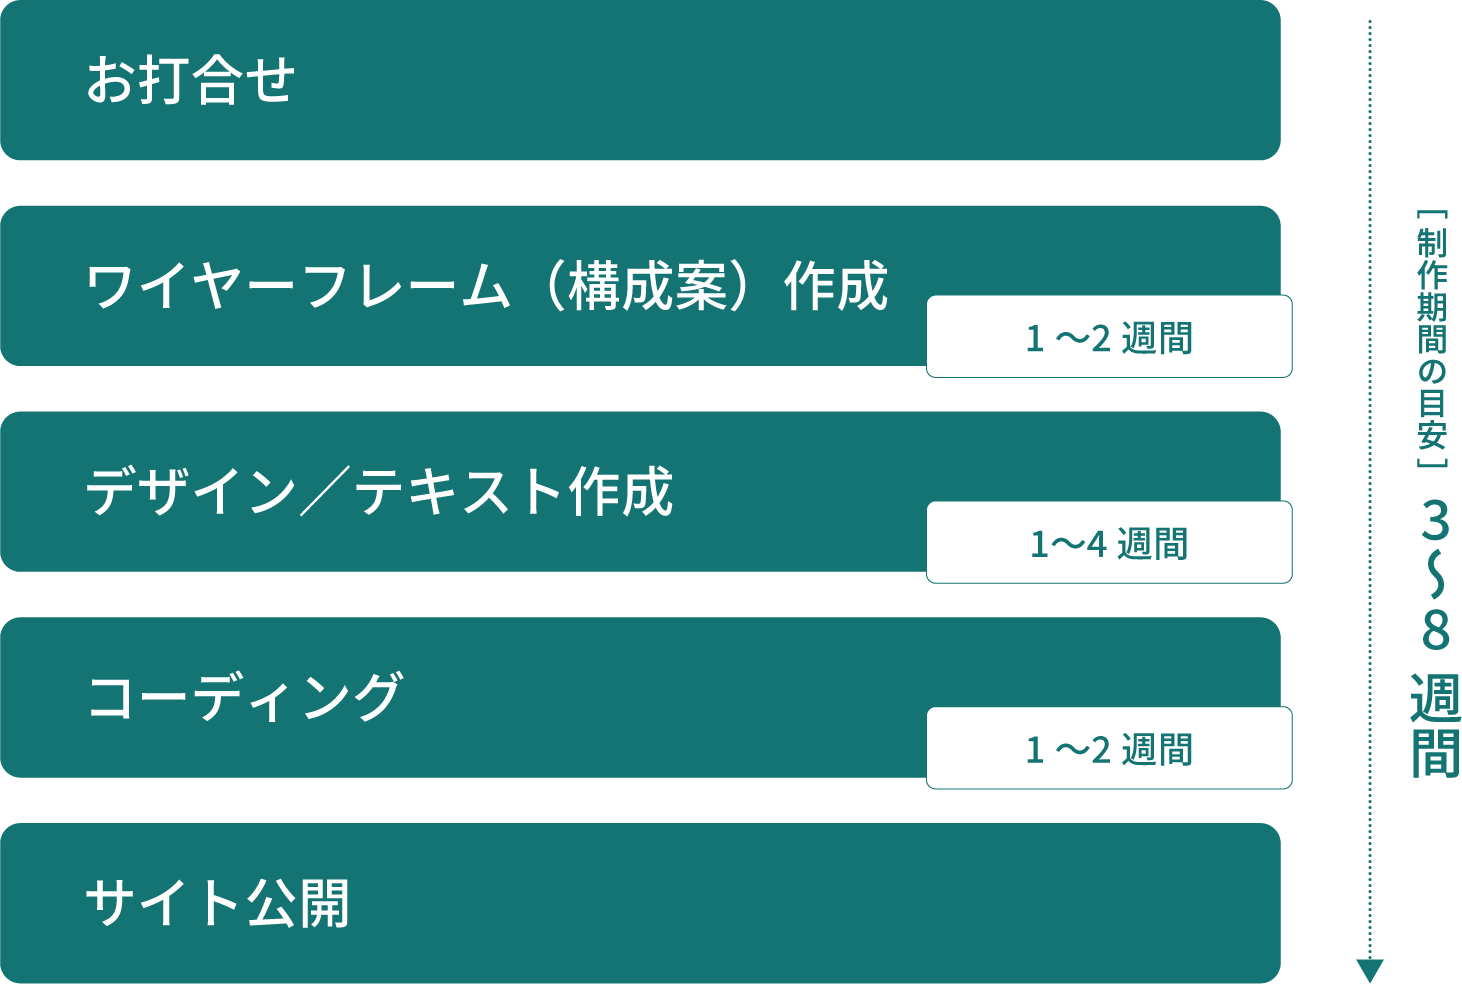Click the 1〜4週間 duration badge
1462x984 pixels.
pos(1109,543)
